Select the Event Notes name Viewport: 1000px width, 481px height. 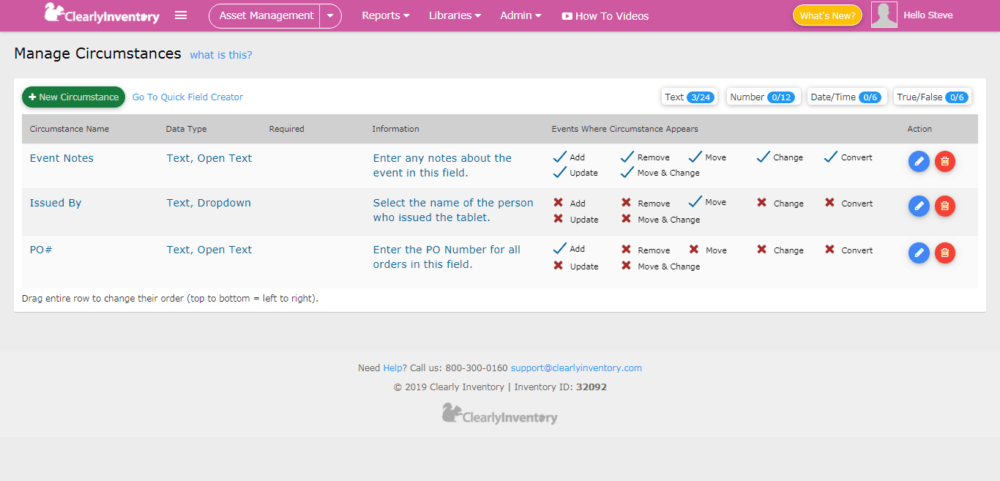tap(61, 158)
